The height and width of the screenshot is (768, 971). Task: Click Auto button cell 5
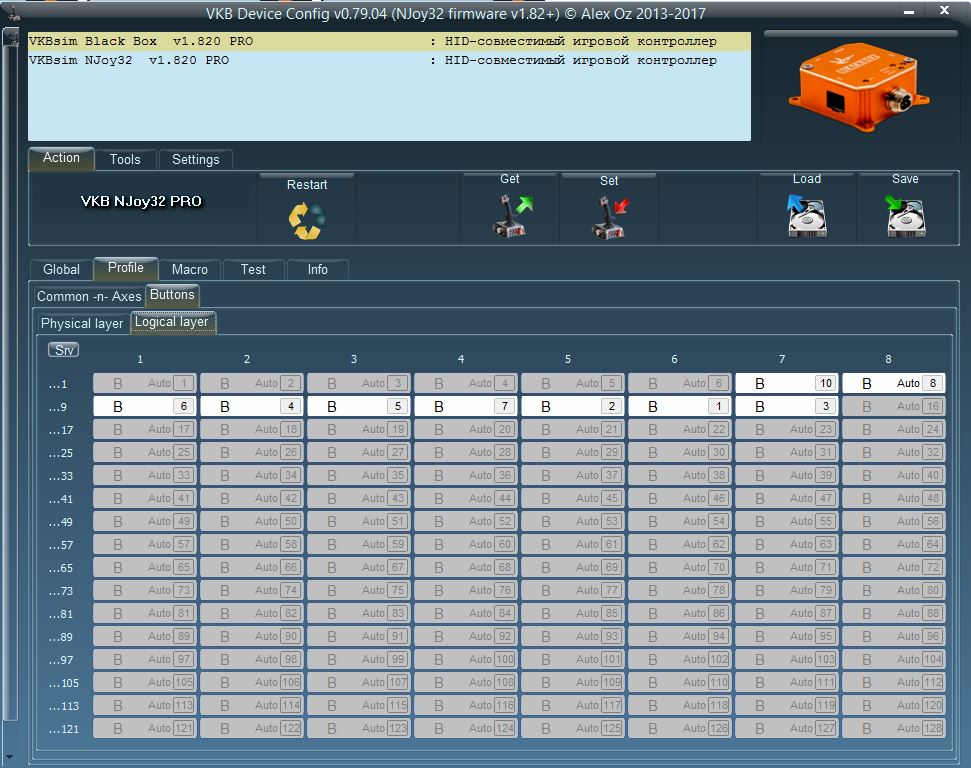[573, 383]
